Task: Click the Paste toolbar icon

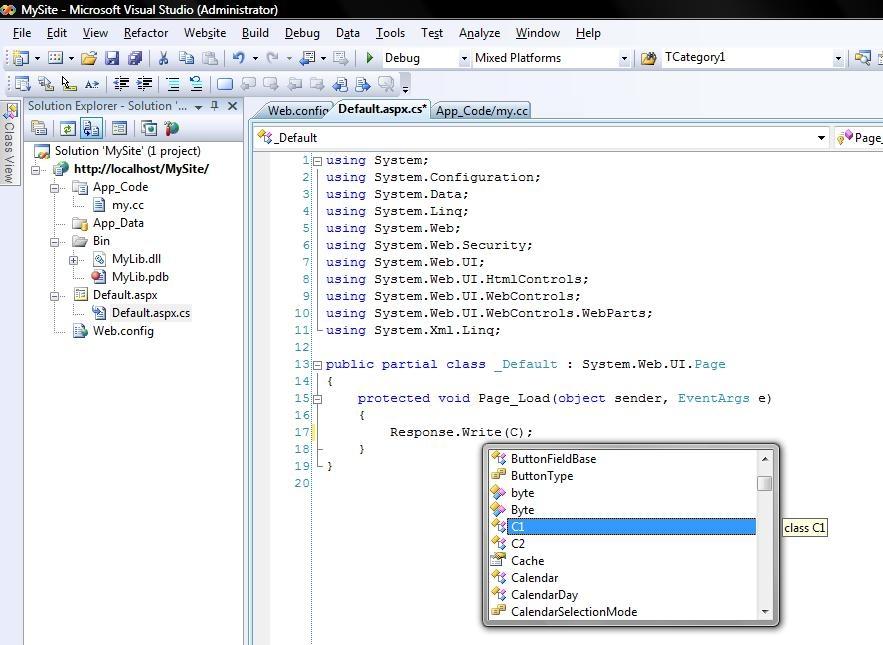Action: click(210, 57)
